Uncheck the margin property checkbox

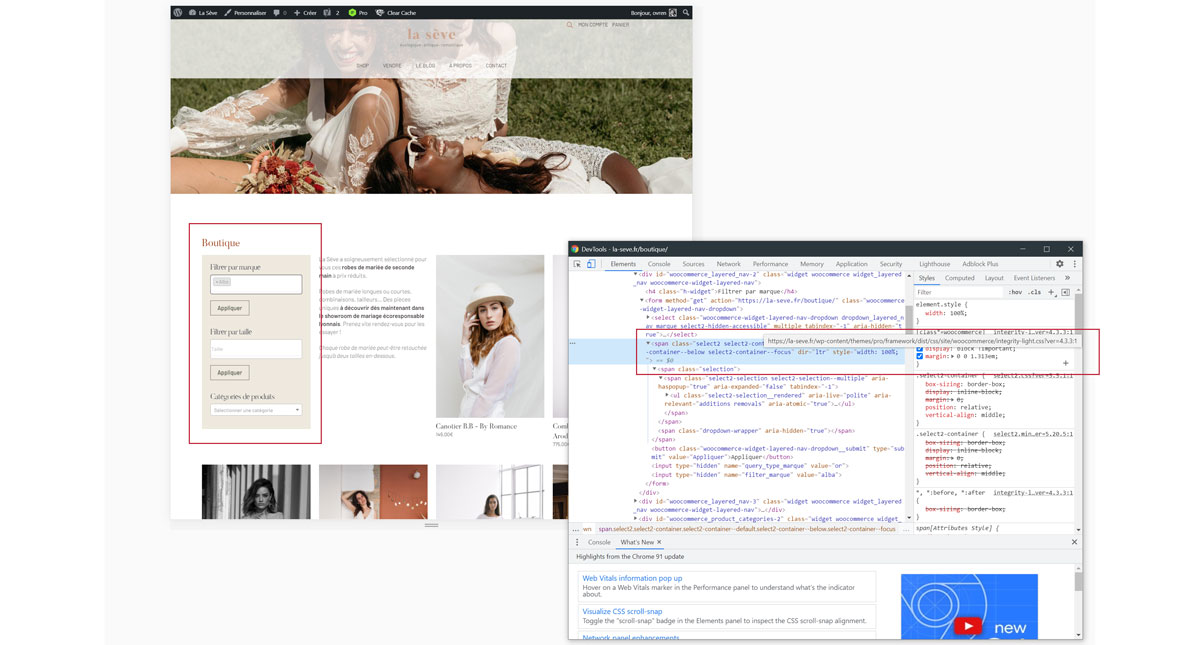point(920,356)
